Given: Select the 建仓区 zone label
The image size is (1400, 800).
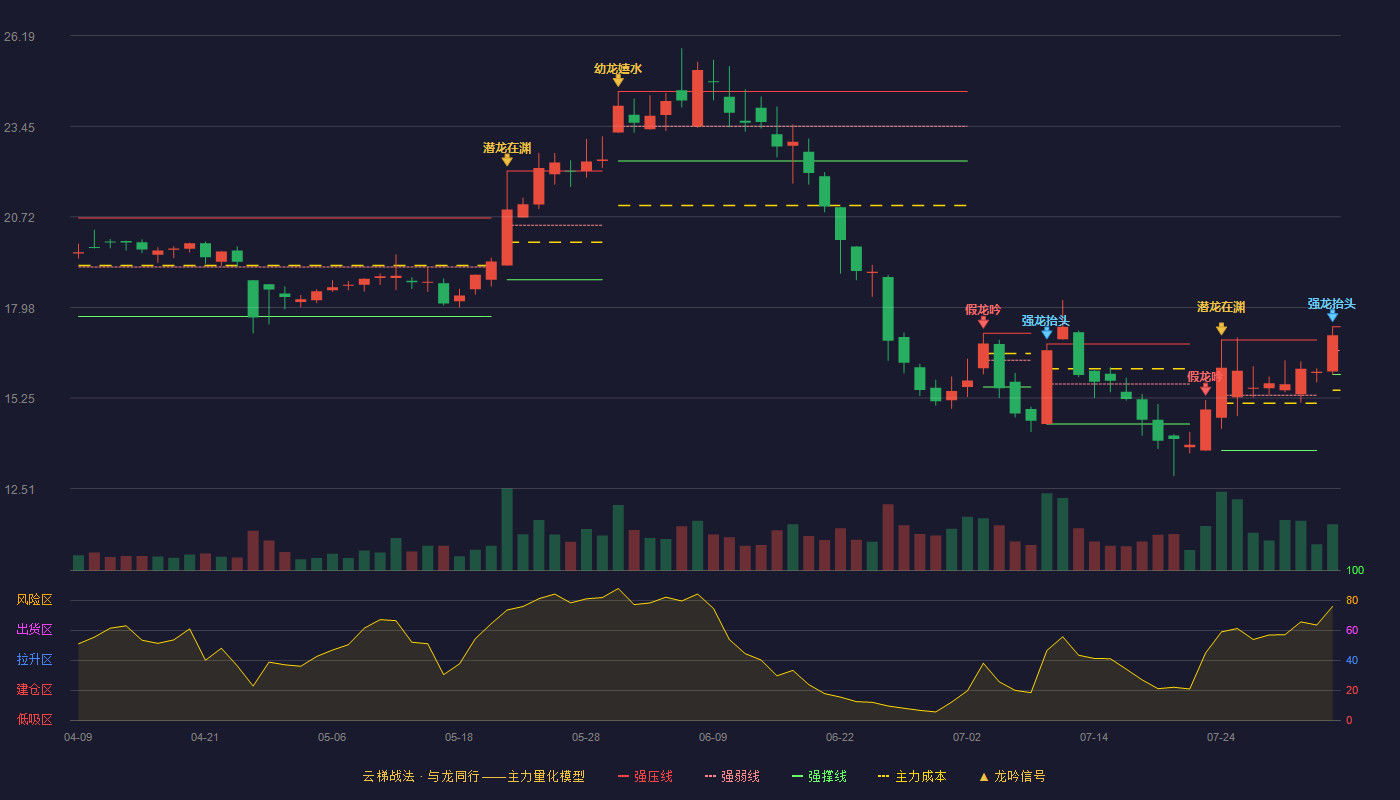Looking at the screenshot, I should pyautogui.click(x=34, y=690).
